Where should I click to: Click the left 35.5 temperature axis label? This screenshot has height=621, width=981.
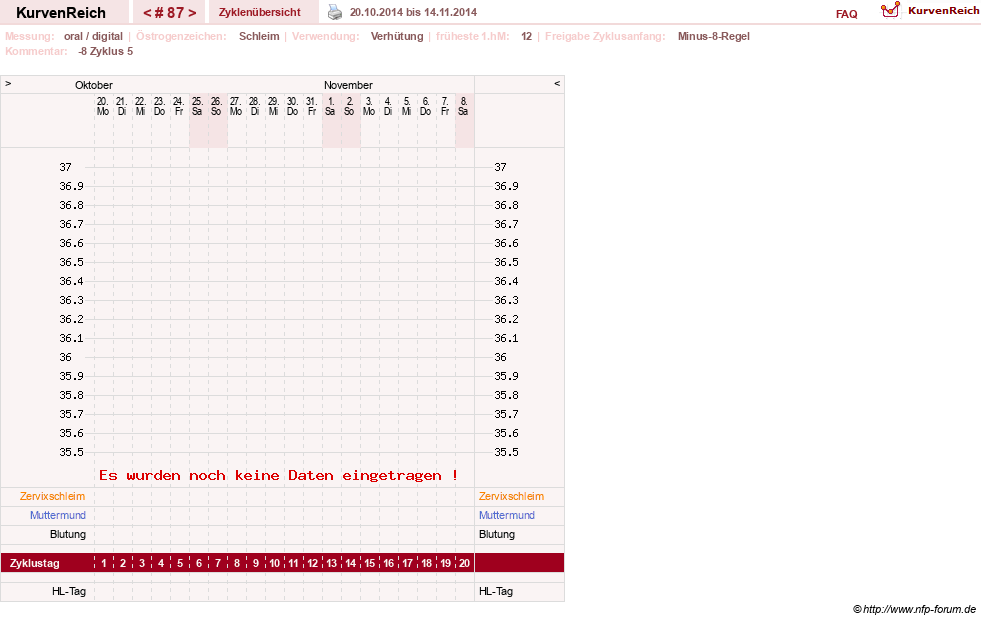click(x=71, y=452)
